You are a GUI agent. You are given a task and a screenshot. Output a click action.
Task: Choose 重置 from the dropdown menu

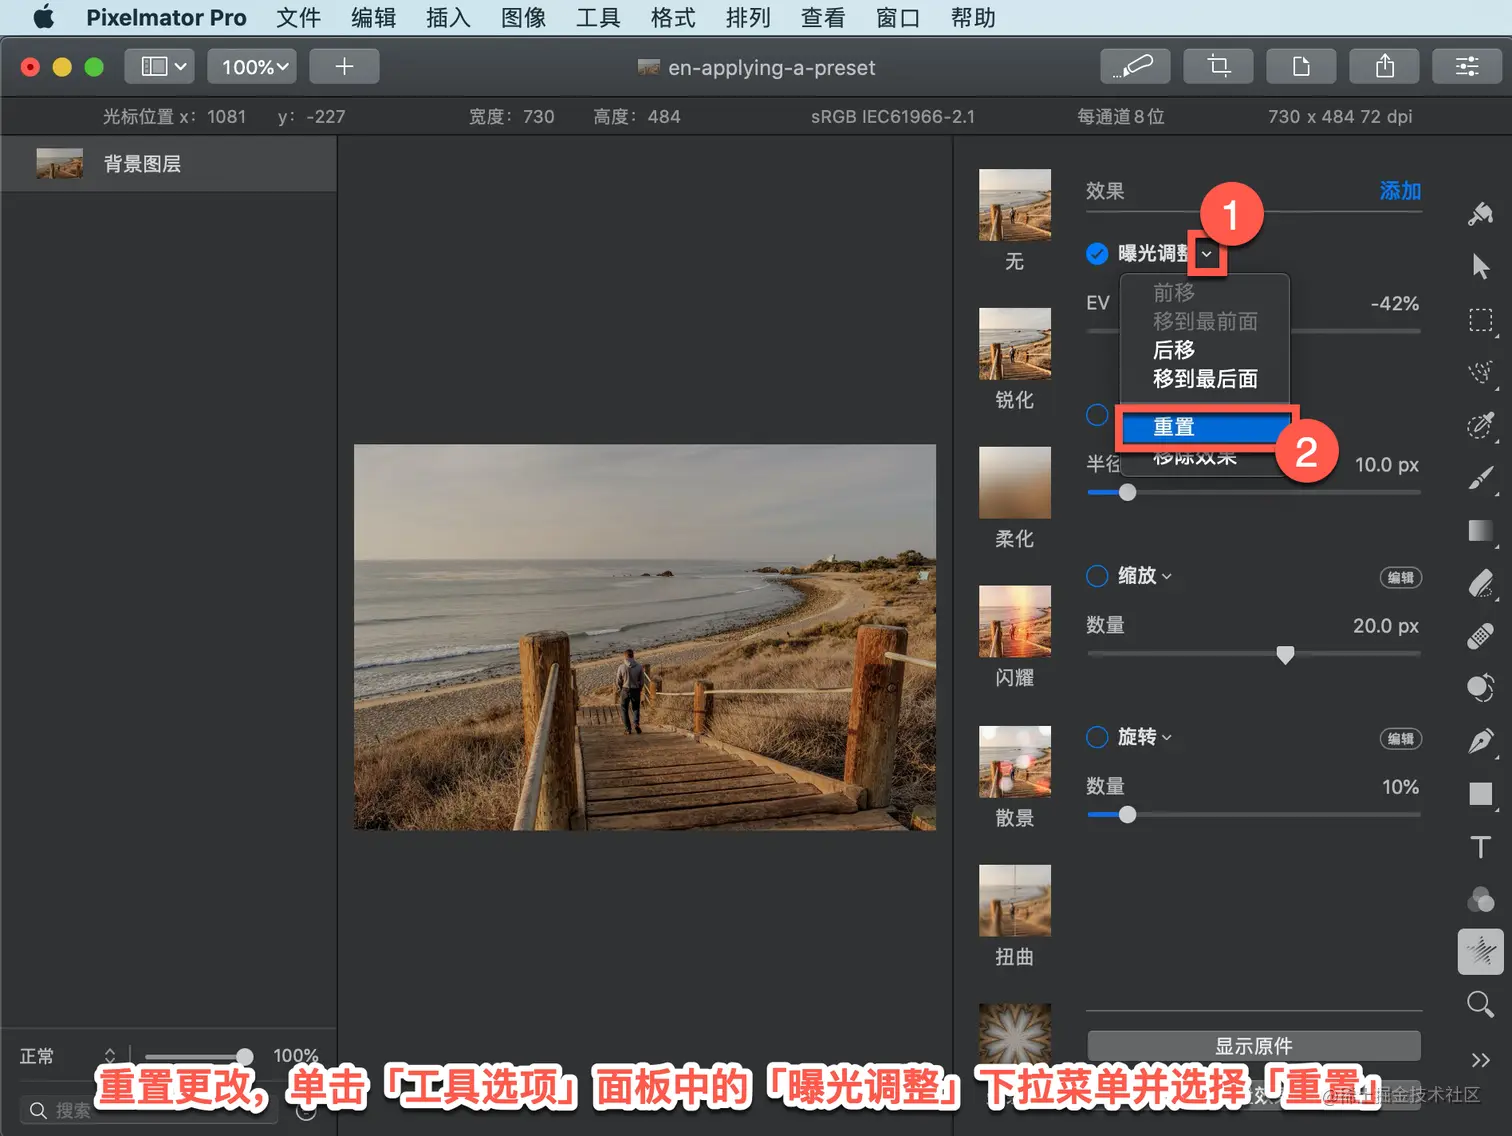(1206, 427)
